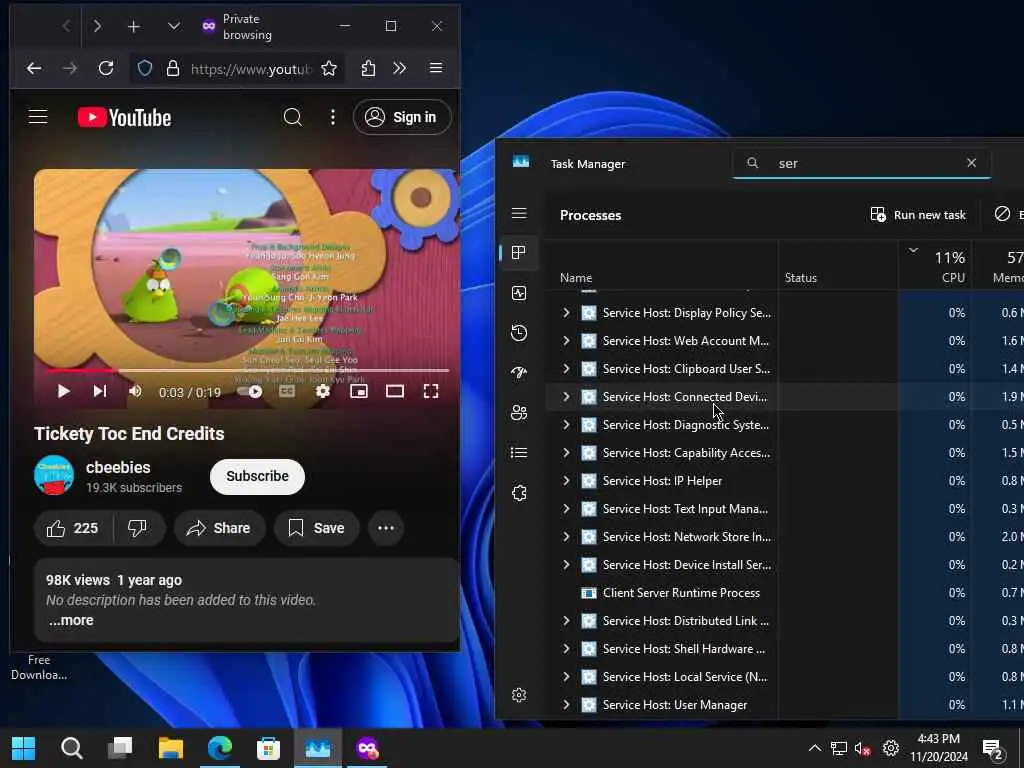
Task: List all tabs dropdown arrow
Action: pyautogui.click(x=174, y=27)
